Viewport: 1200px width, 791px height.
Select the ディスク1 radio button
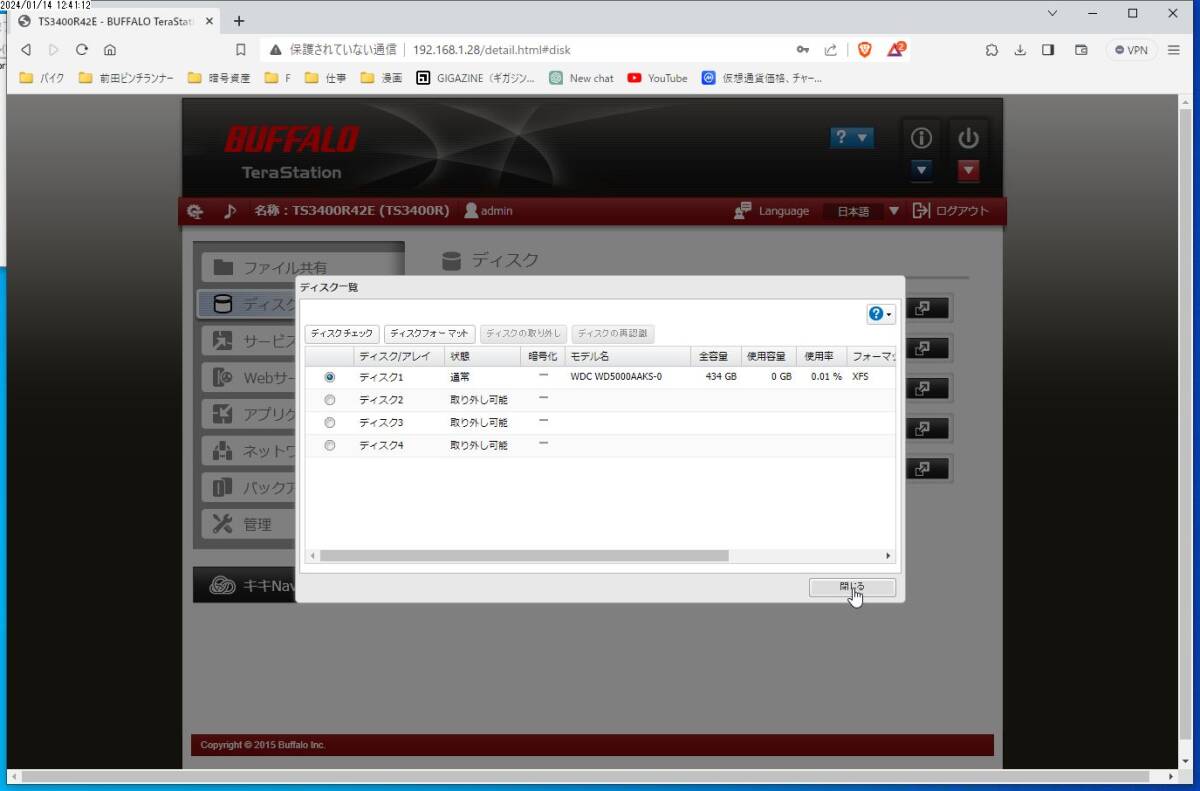click(330, 377)
